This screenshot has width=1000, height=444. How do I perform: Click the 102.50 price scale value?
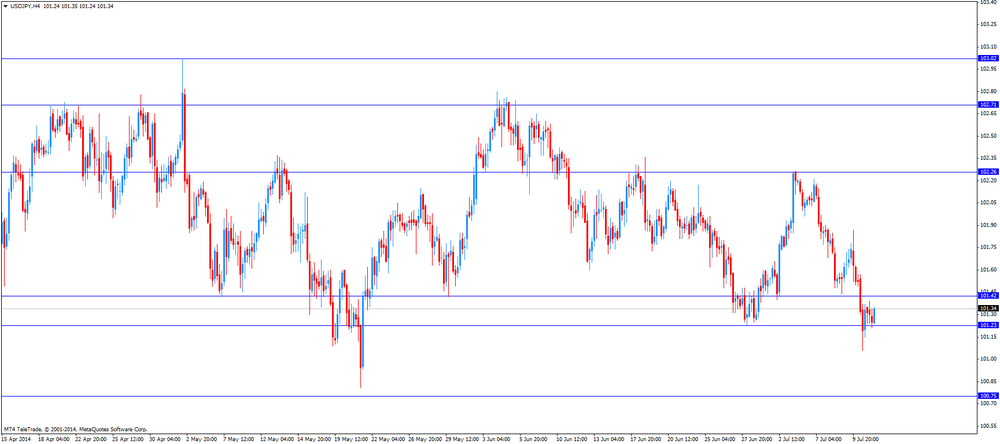[989, 136]
